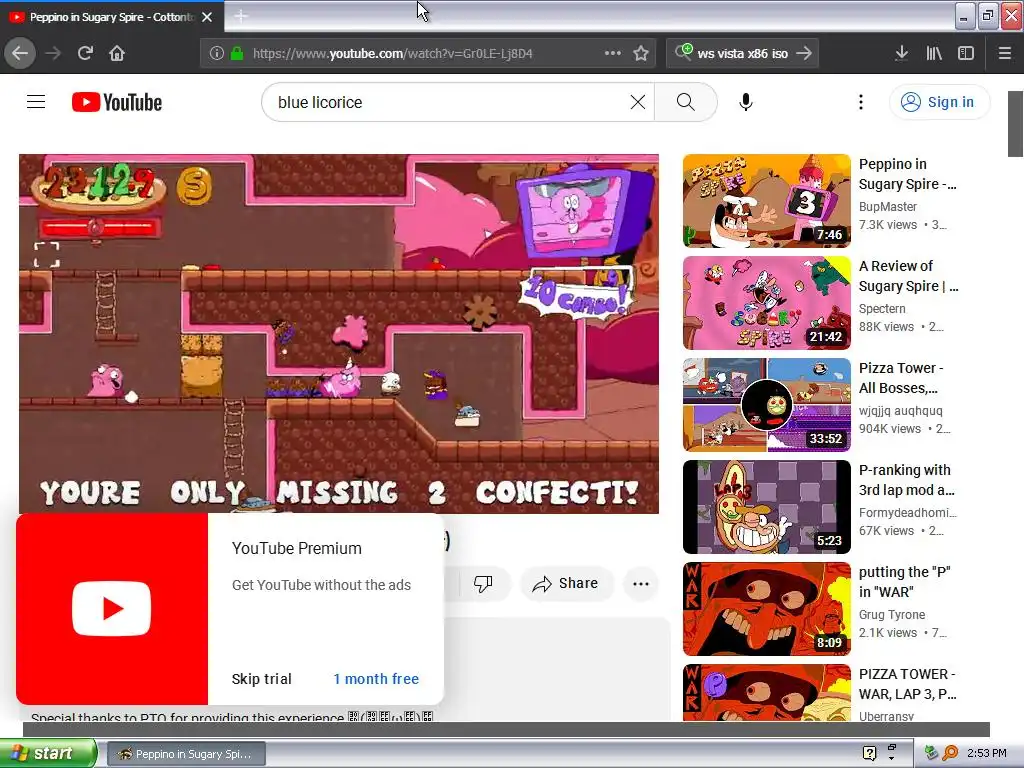Open YouTube settings three-dot menu
This screenshot has width=1024, height=768.
[x=861, y=102]
